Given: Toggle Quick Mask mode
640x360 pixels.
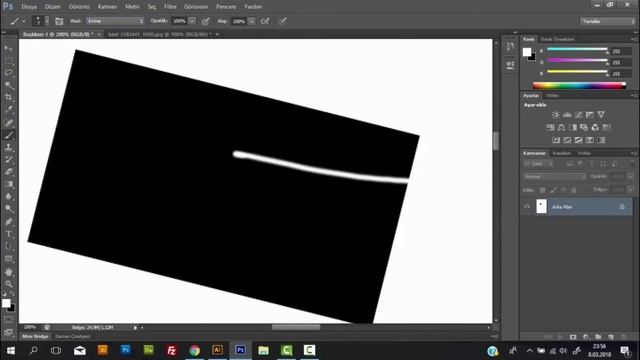Looking at the screenshot, I should [8, 319].
